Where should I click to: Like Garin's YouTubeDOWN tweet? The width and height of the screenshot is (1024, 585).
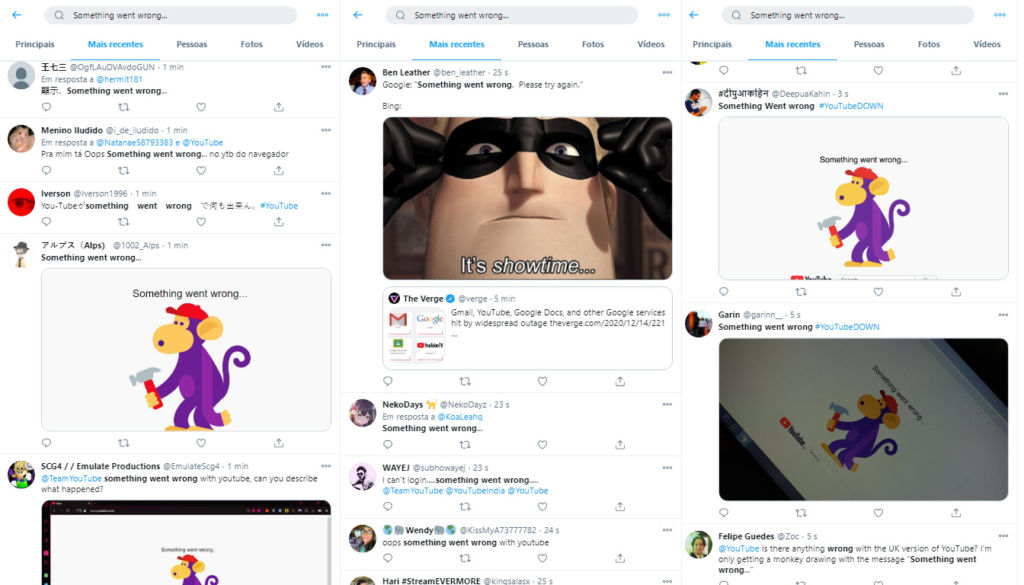(878, 513)
